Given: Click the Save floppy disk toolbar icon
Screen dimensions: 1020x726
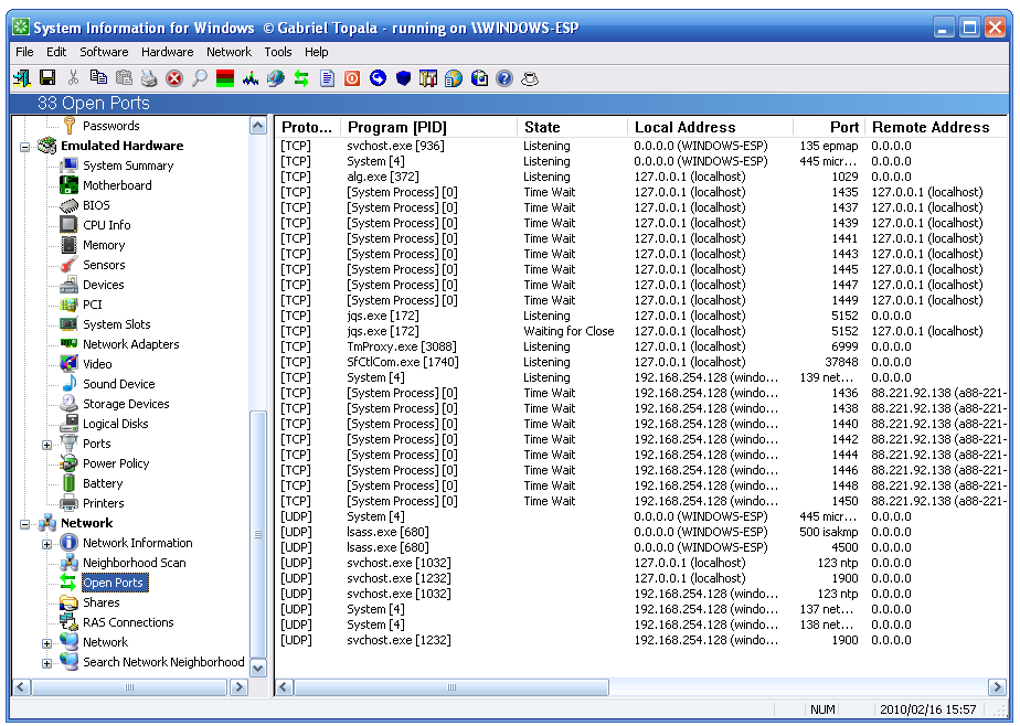Looking at the screenshot, I should point(47,78).
